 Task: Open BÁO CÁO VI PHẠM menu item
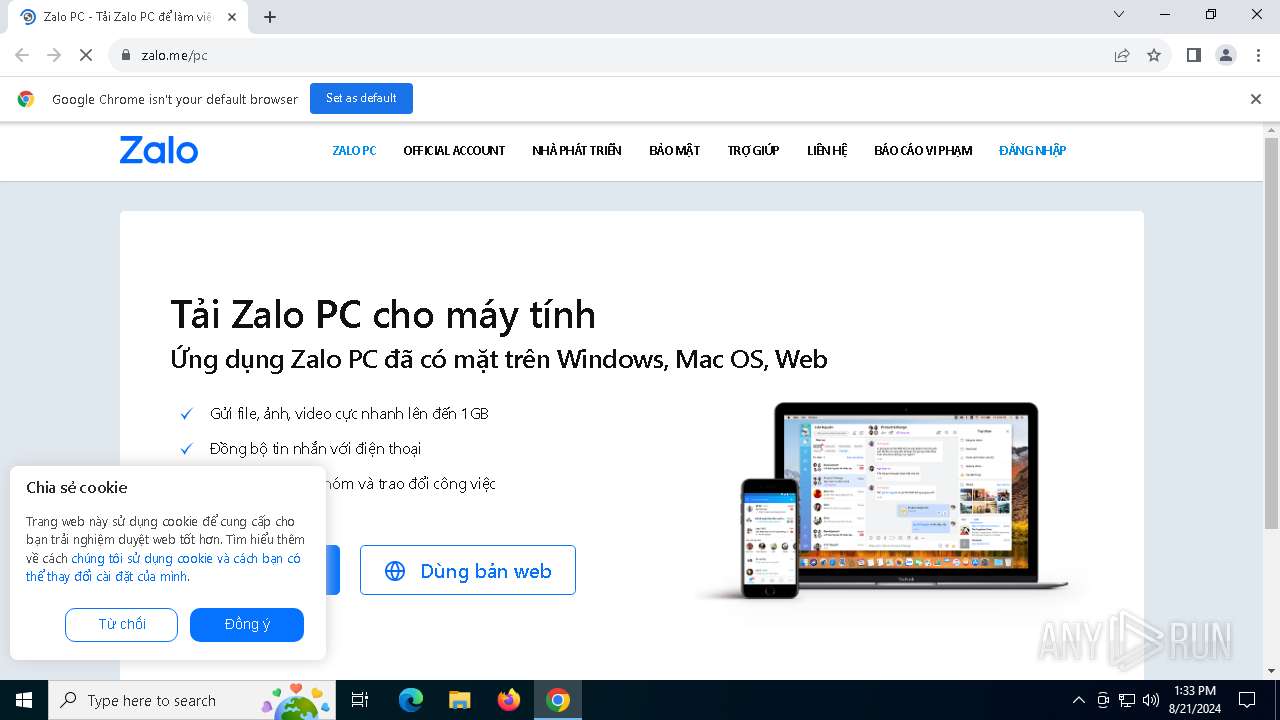point(923,150)
